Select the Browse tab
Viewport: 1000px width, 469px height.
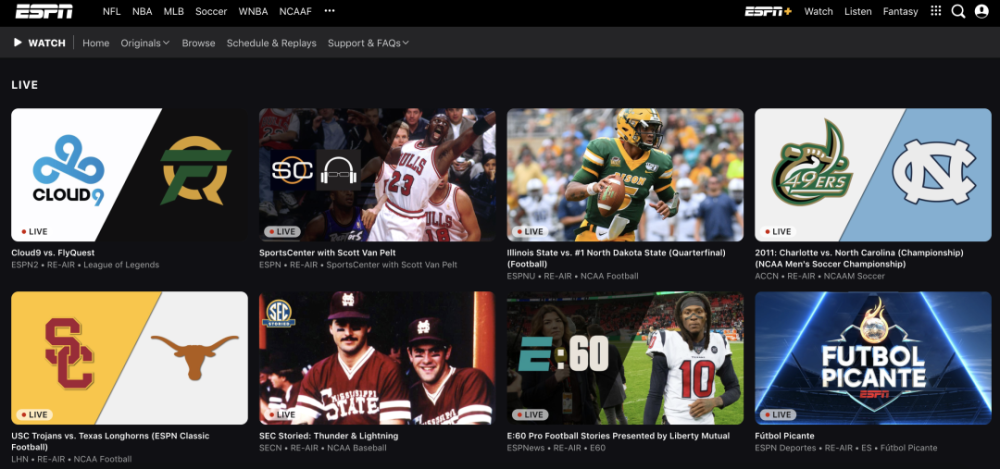[198, 43]
